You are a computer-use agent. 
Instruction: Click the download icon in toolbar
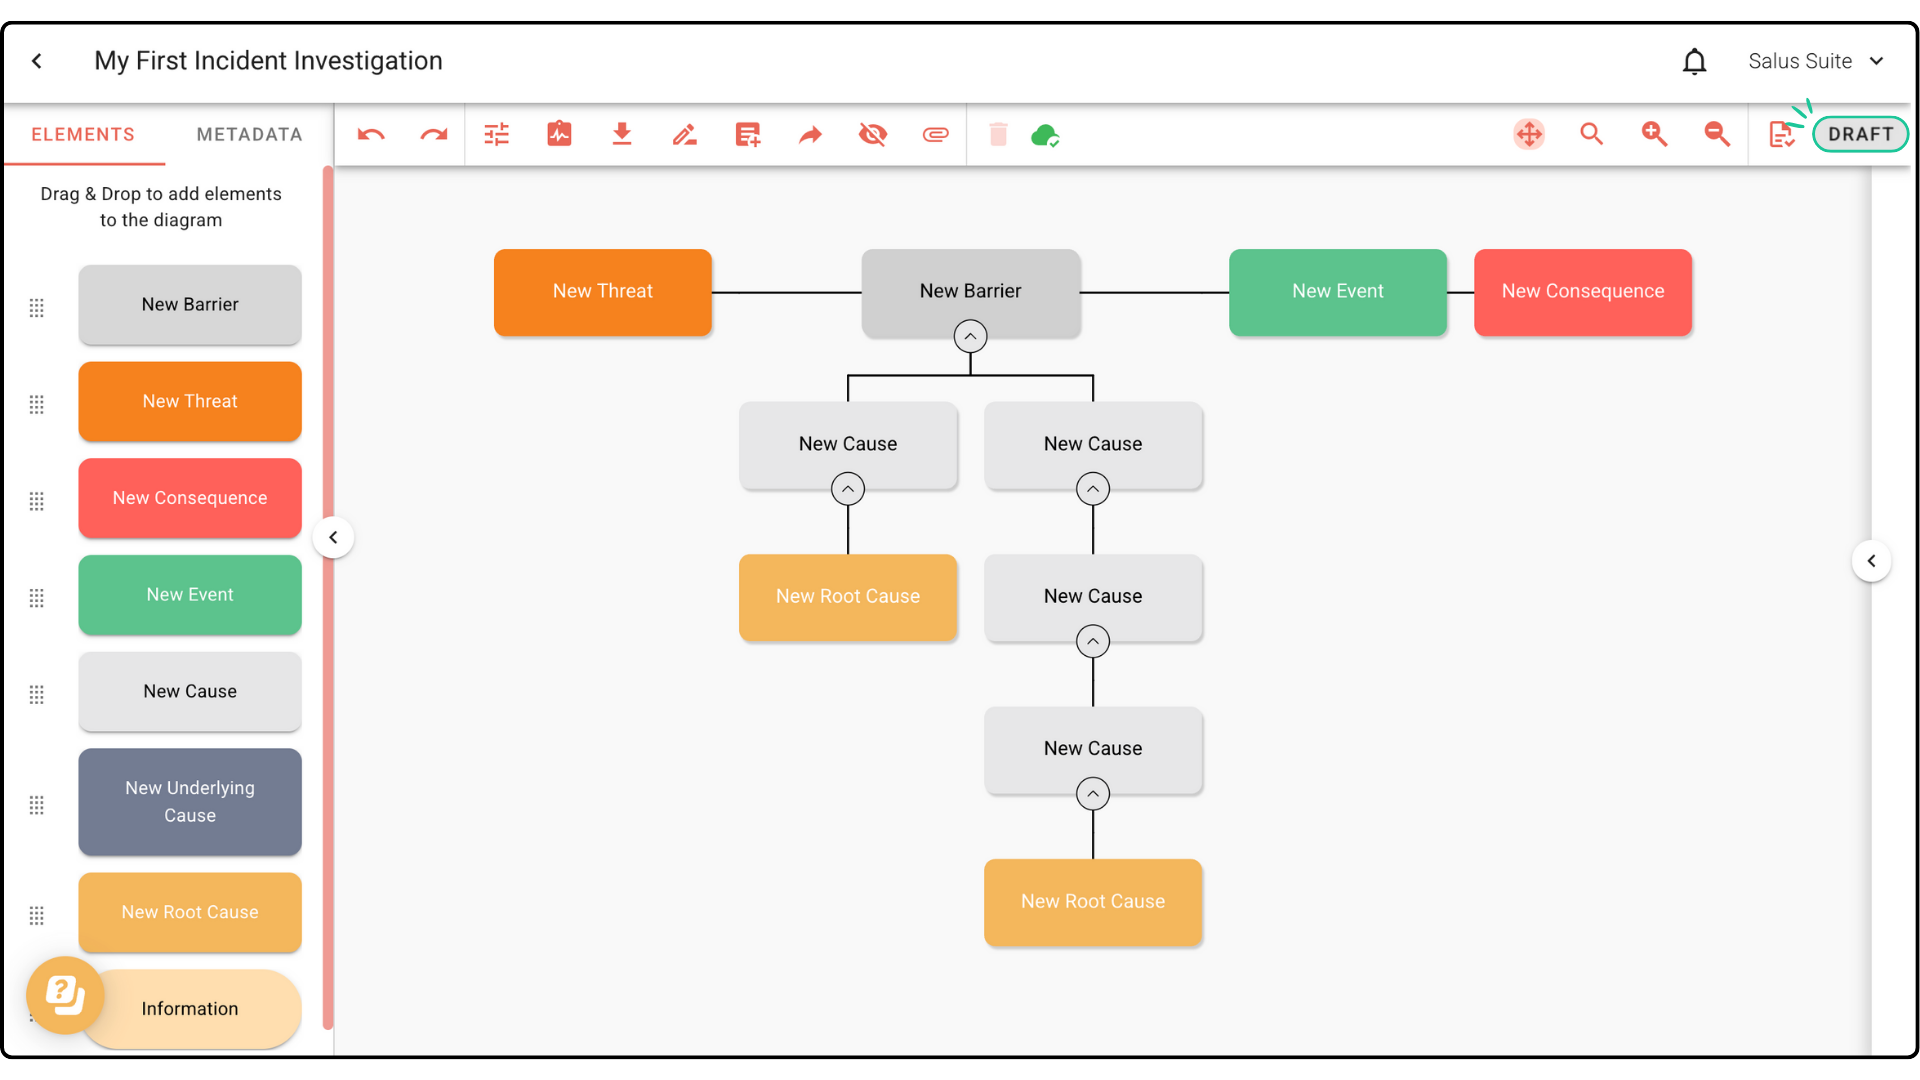coord(622,135)
